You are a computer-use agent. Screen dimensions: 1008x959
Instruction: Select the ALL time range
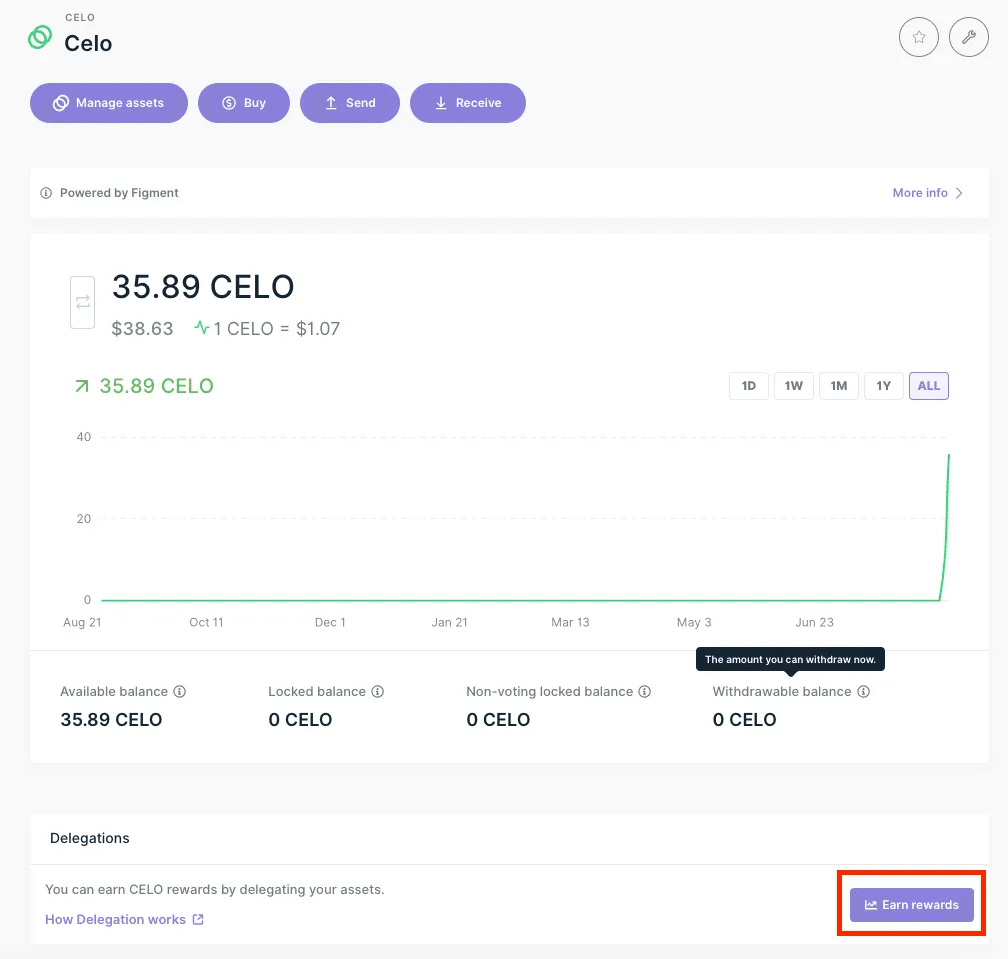928,385
